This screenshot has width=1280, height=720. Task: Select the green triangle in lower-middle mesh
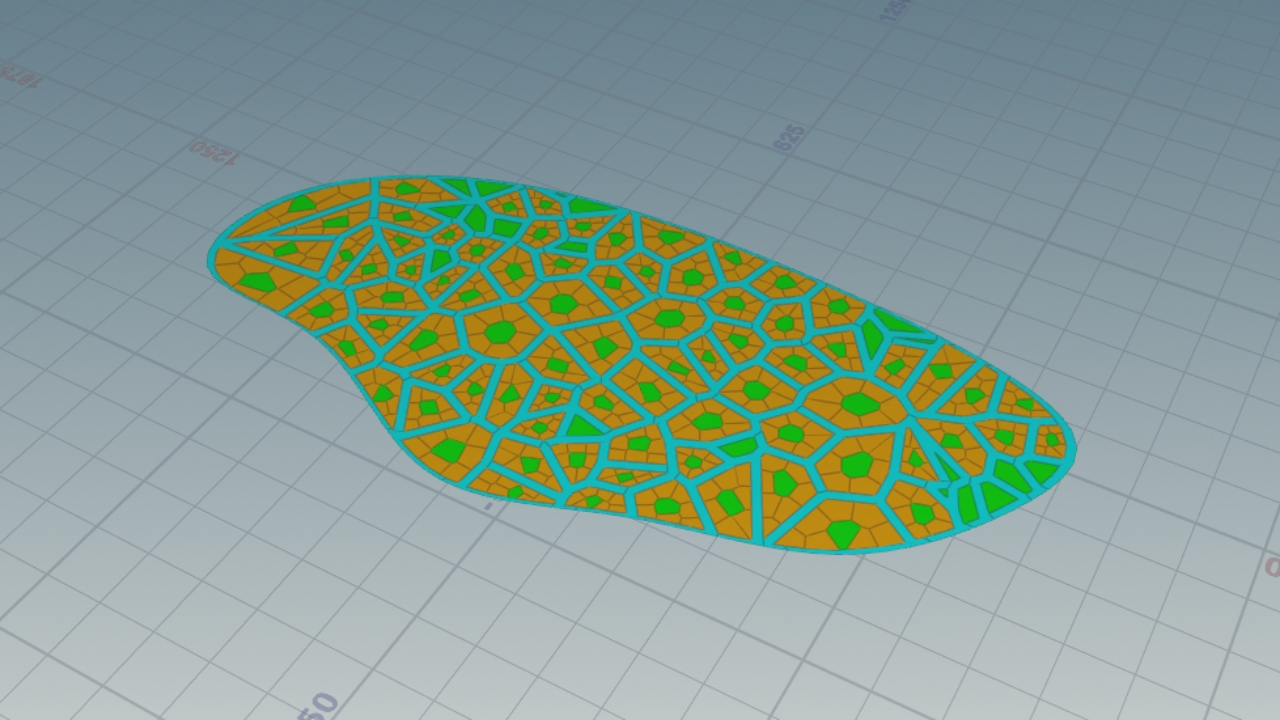coord(582,426)
